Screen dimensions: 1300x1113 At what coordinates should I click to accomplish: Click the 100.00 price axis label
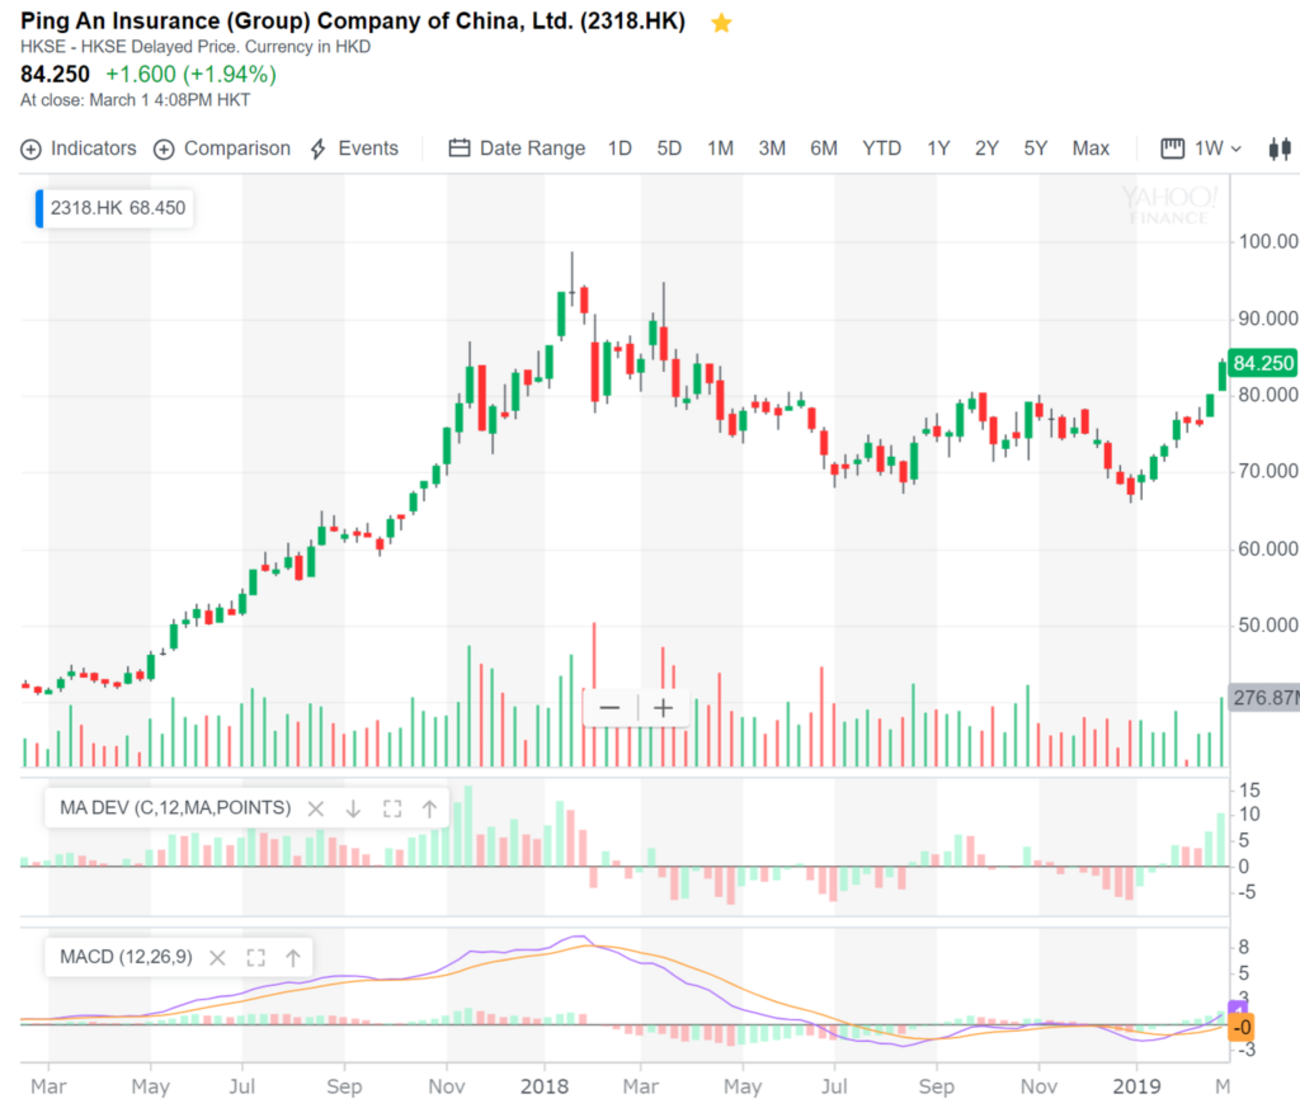click(1268, 241)
